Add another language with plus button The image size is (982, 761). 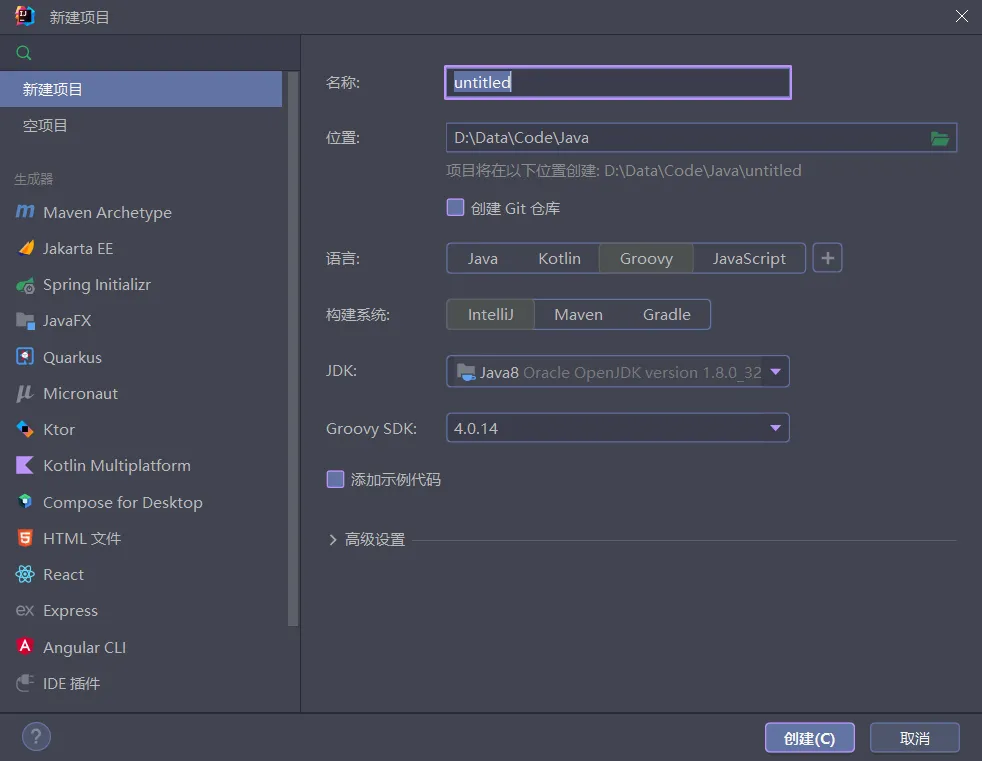pyautogui.click(x=827, y=258)
